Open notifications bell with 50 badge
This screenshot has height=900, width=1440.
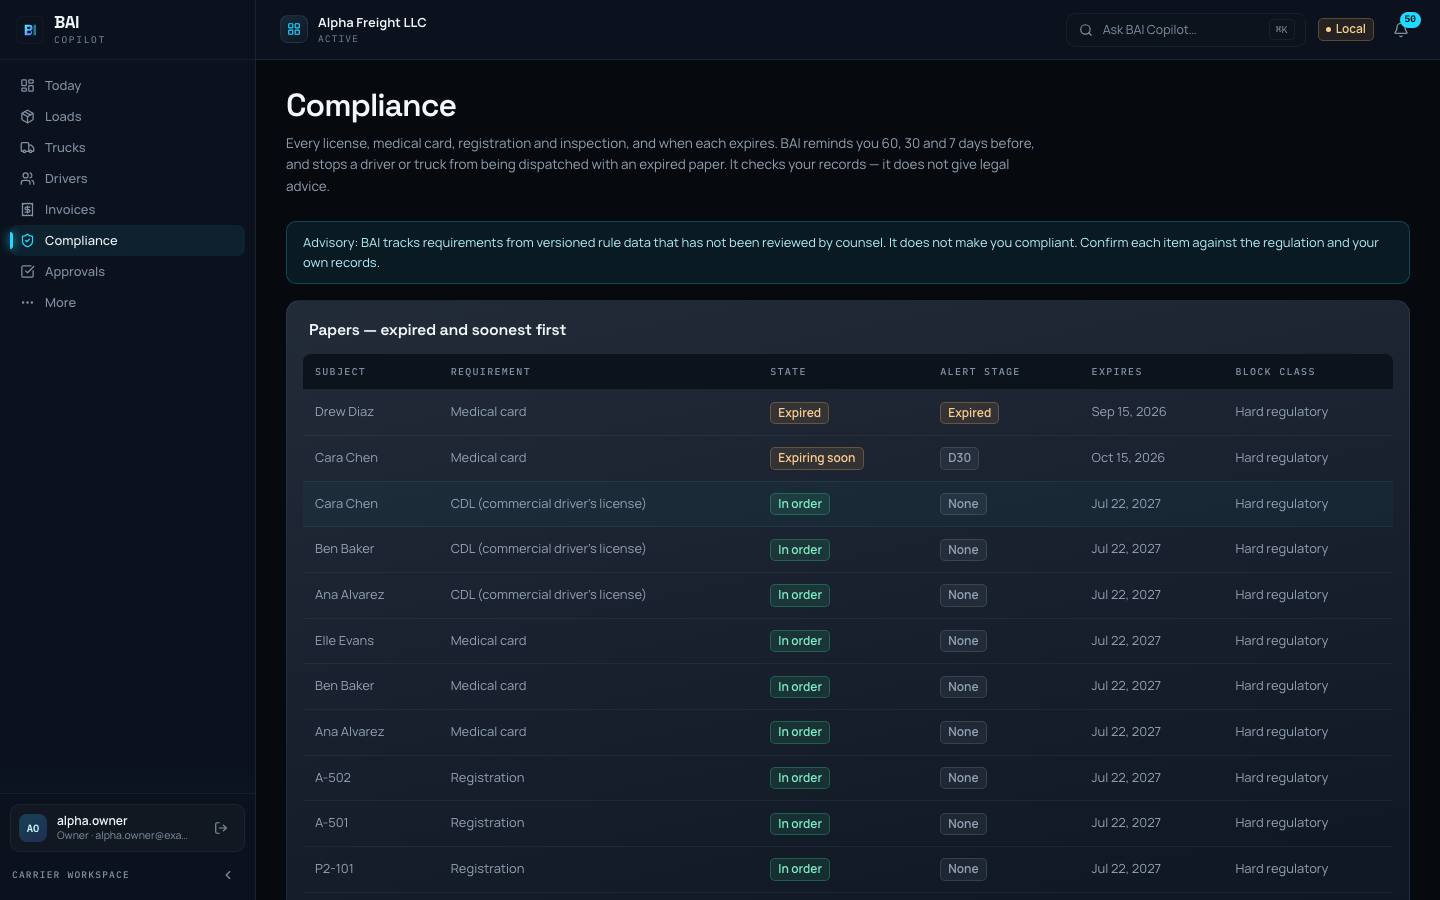coord(1402,29)
